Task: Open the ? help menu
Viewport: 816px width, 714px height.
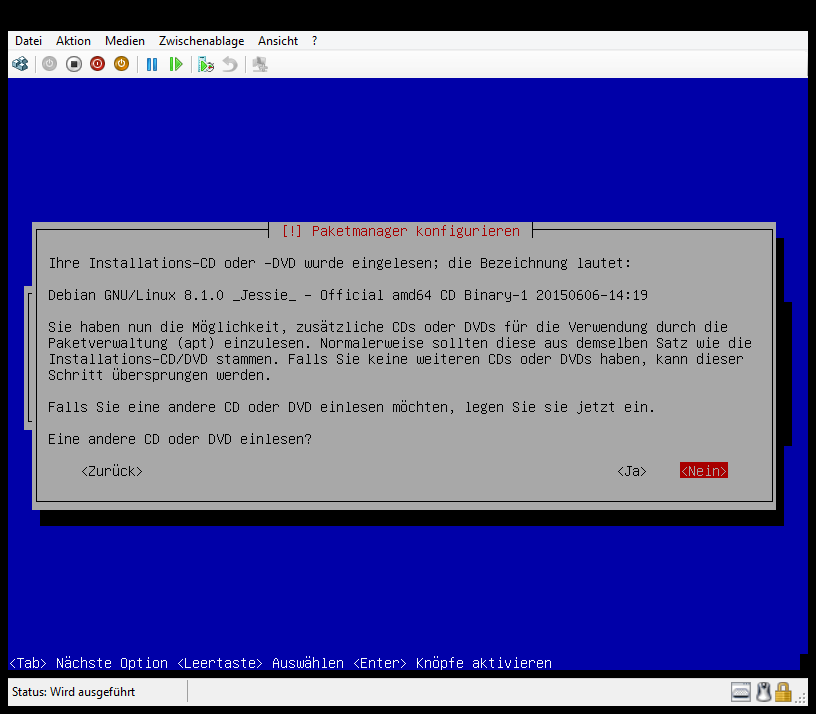Action: (314, 41)
